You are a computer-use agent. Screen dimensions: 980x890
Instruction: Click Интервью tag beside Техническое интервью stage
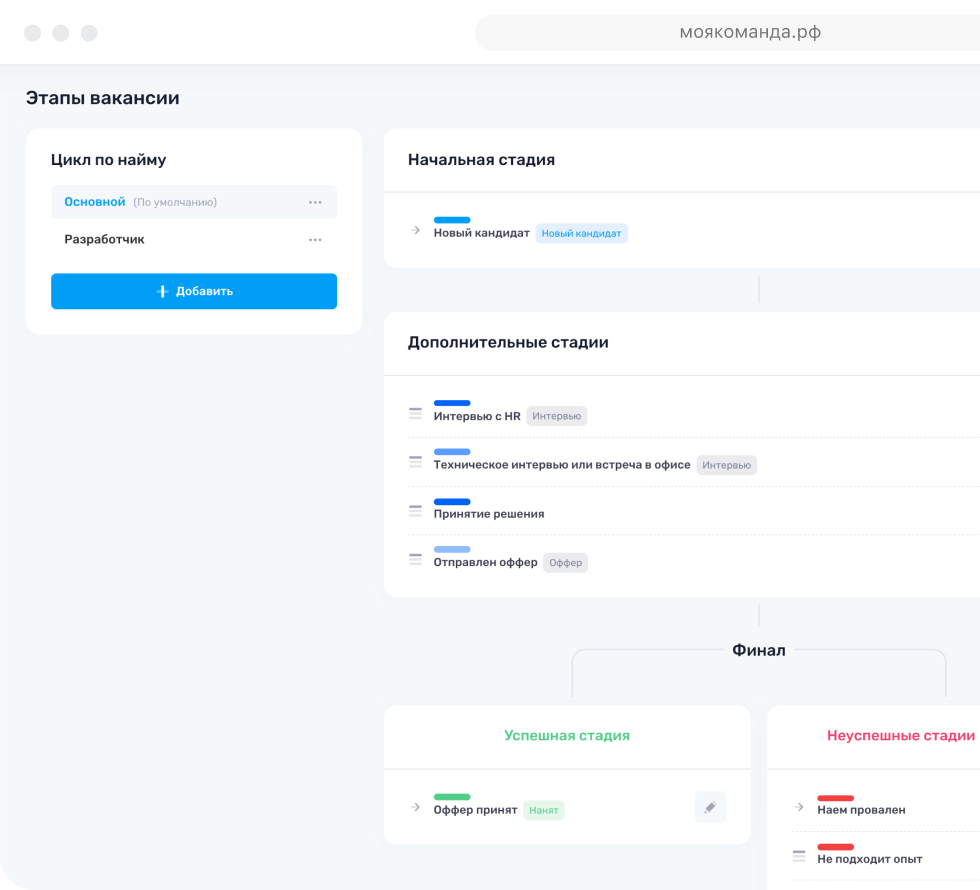coord(726,465)
